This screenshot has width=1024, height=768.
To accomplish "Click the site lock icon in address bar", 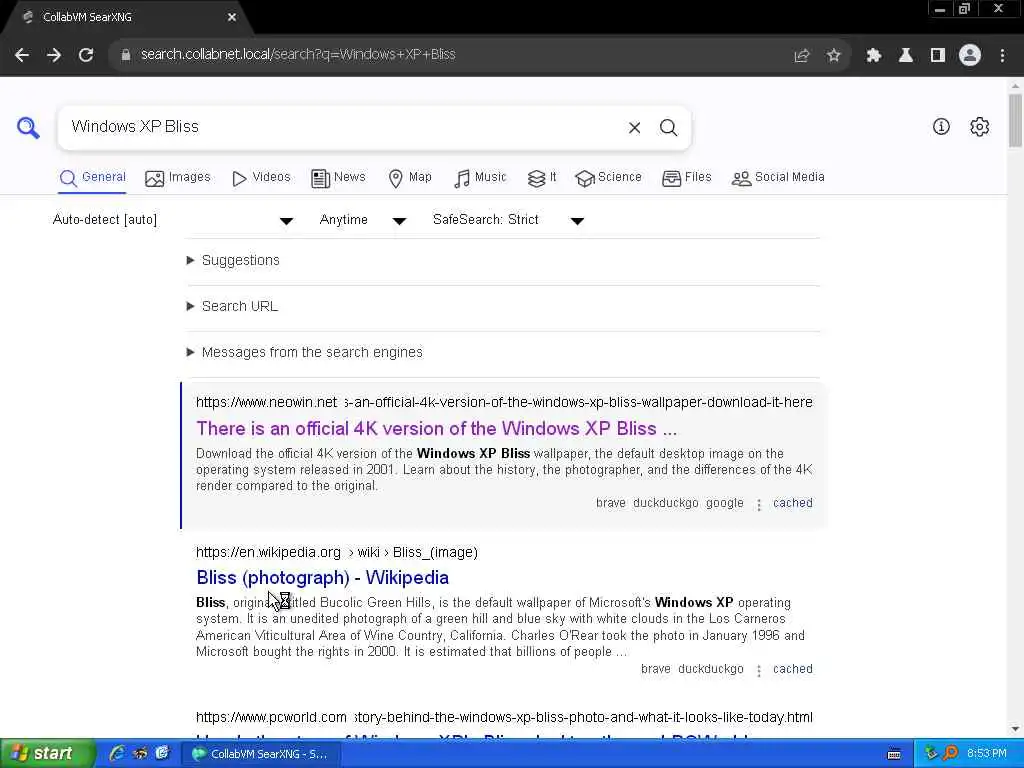I will pyautogui.click(x=126, y=55).
